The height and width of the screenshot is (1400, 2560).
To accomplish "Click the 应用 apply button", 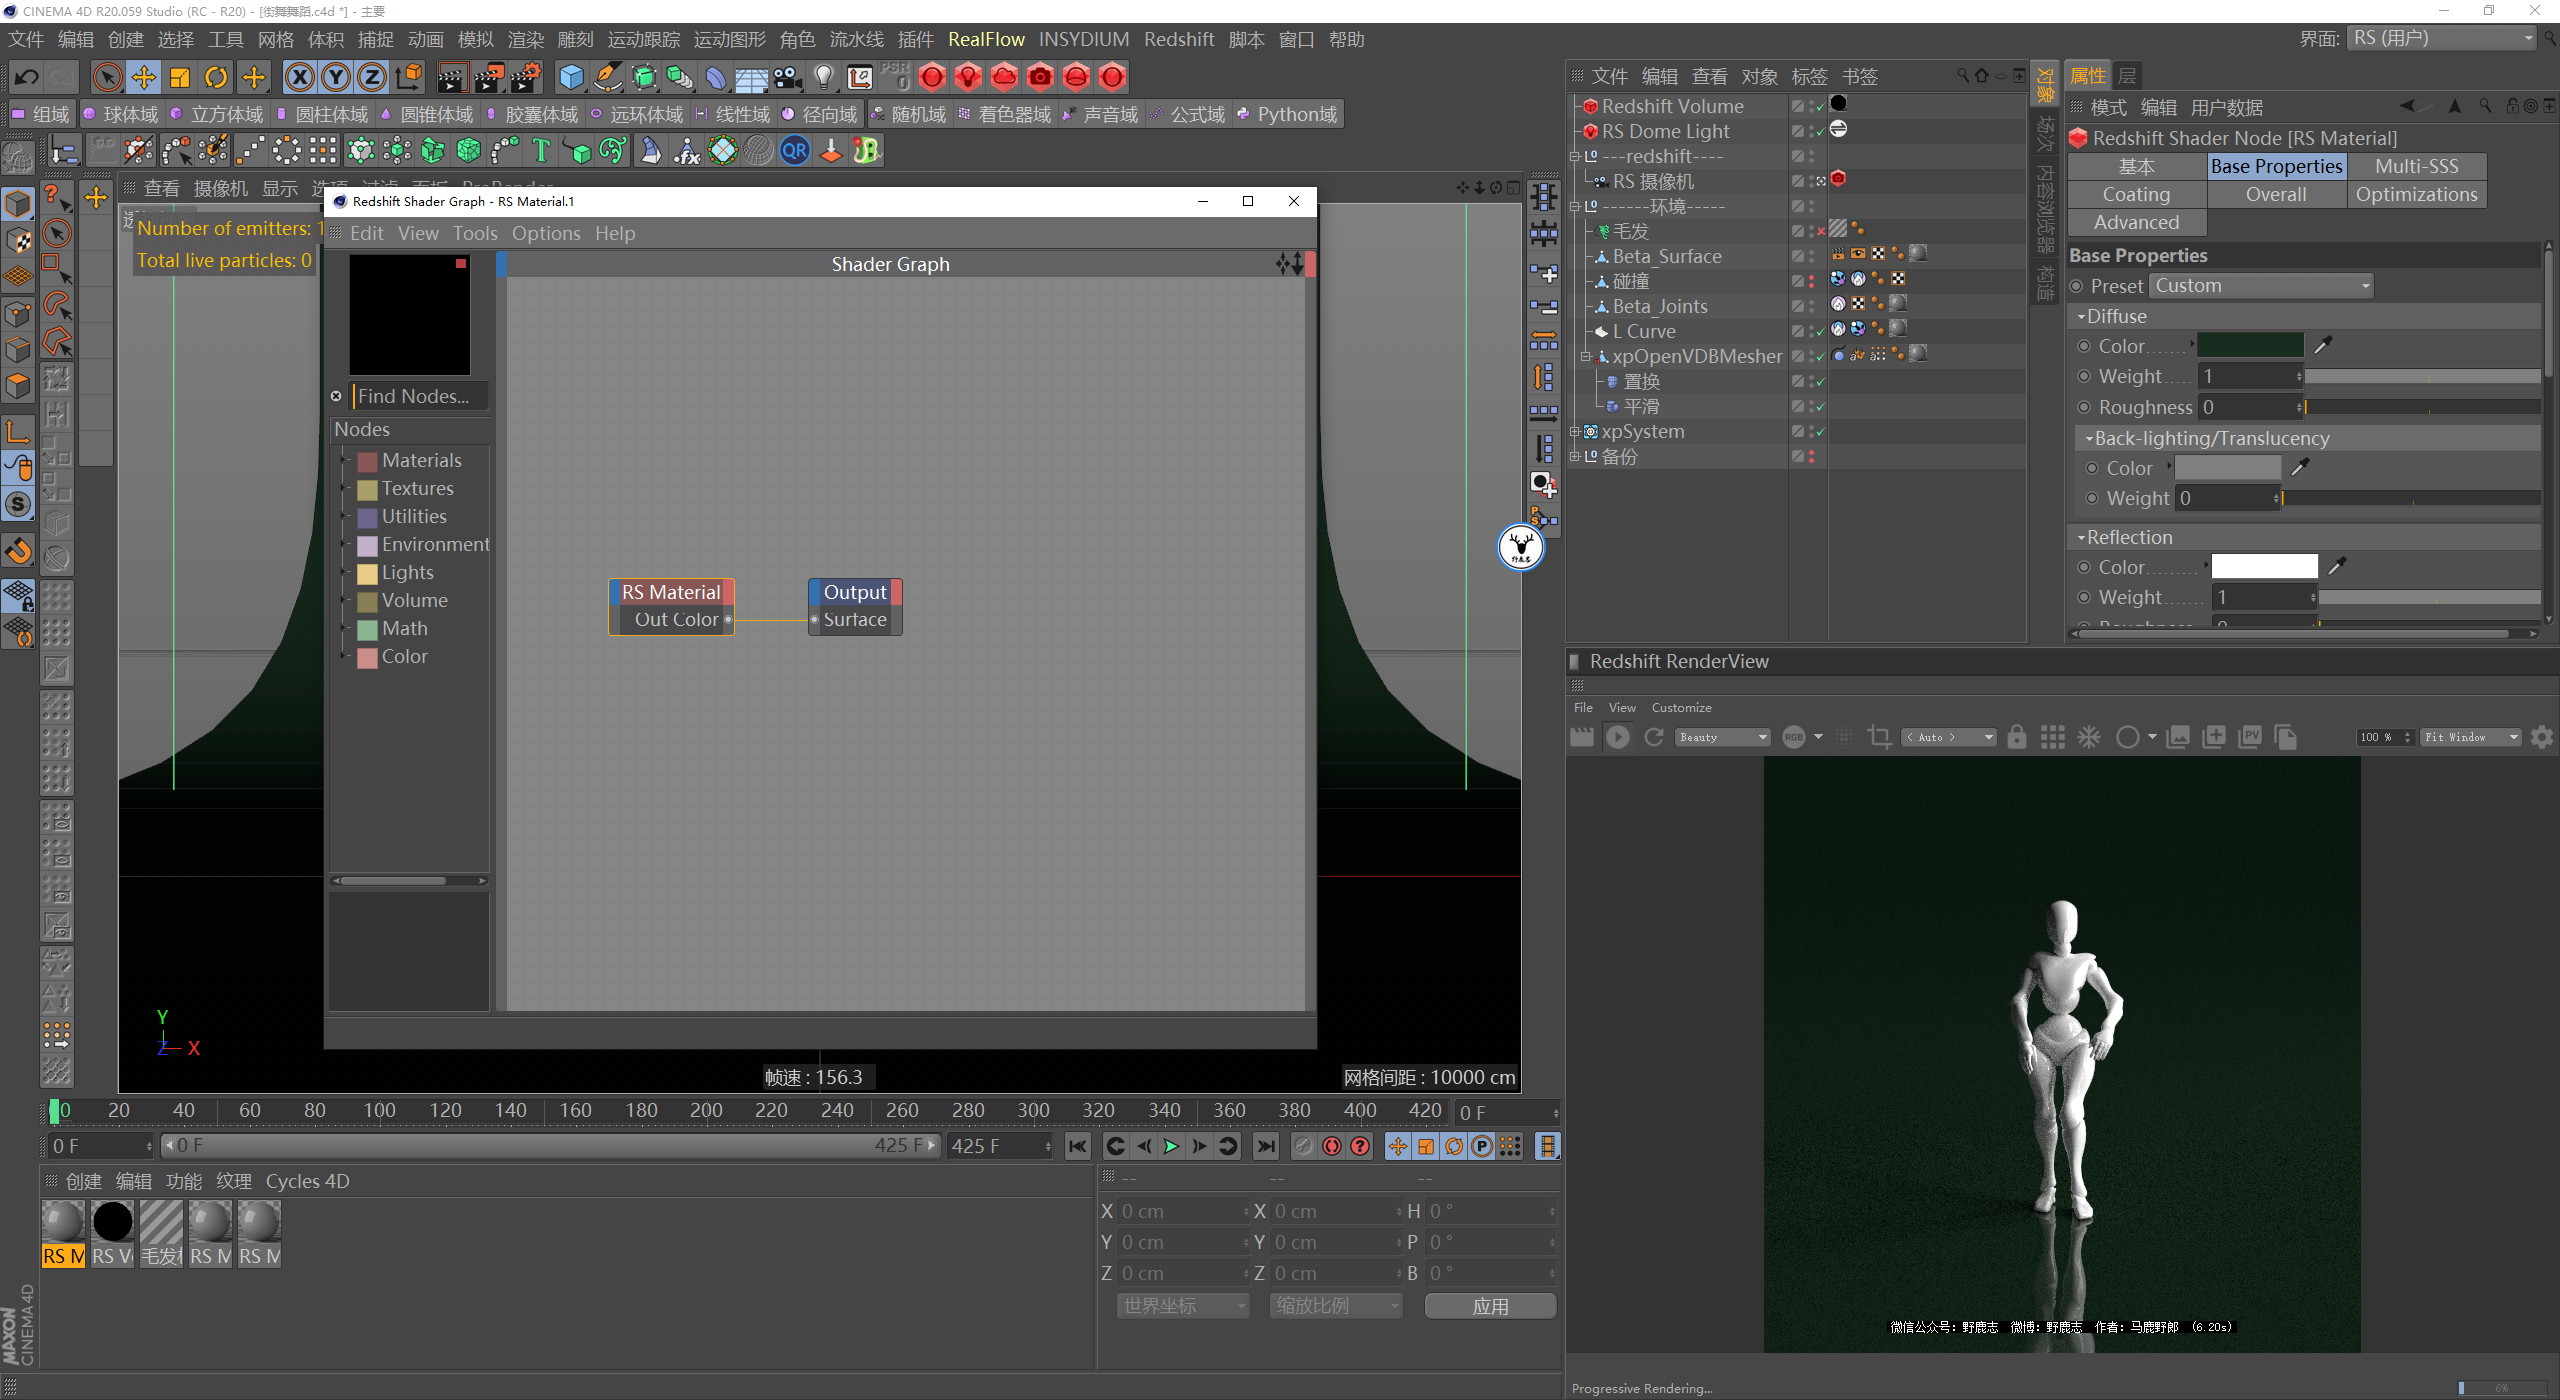I will (x=1489, y=1306).
